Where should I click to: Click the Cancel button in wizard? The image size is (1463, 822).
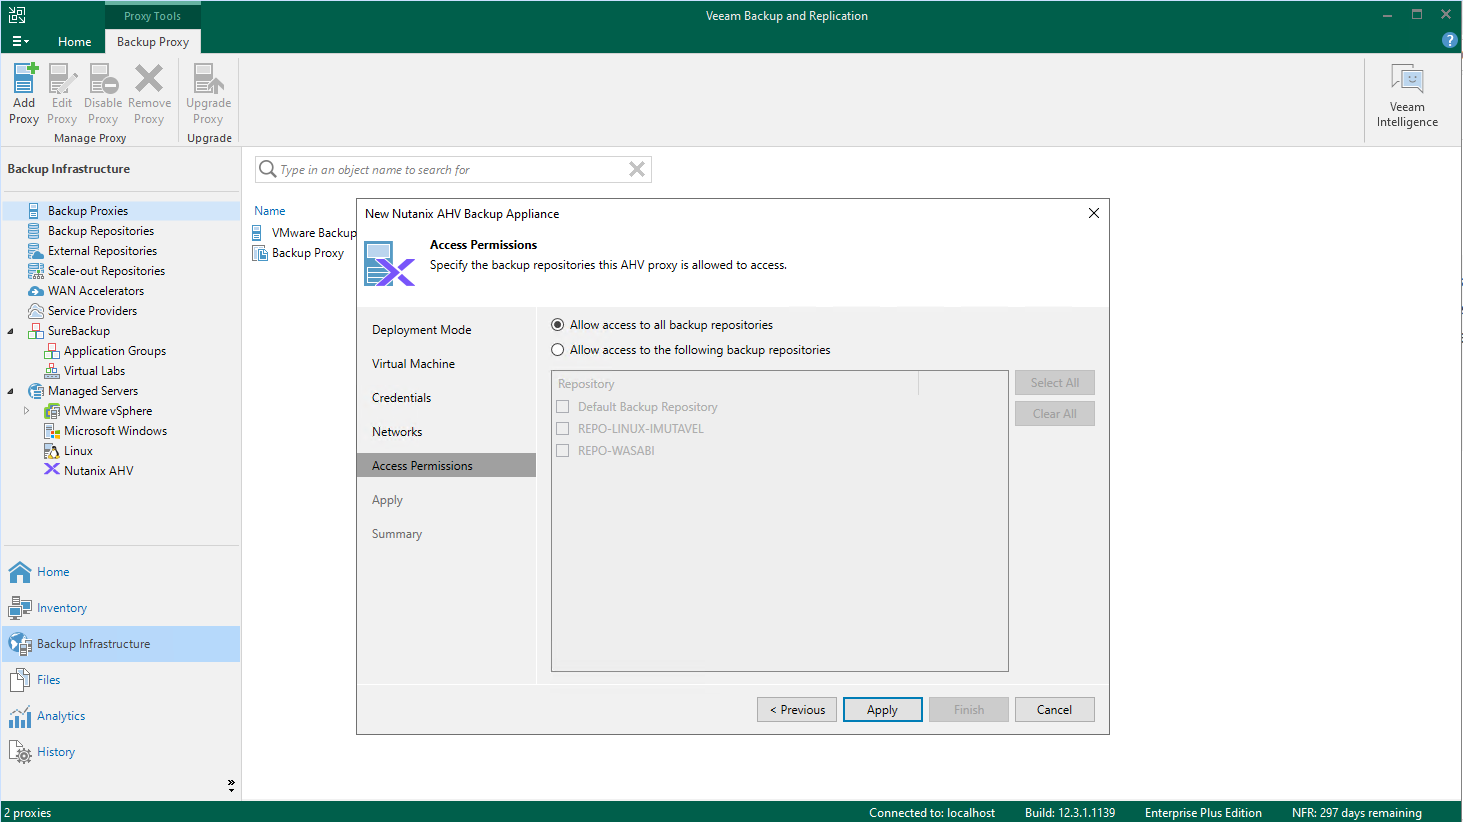tap(1055, 710)
